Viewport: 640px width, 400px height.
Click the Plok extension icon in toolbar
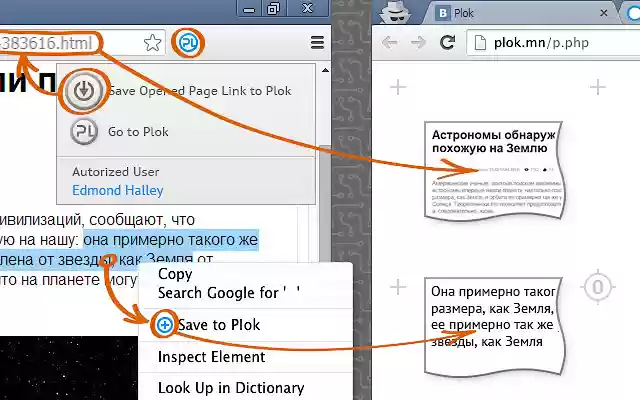point(188,42)
